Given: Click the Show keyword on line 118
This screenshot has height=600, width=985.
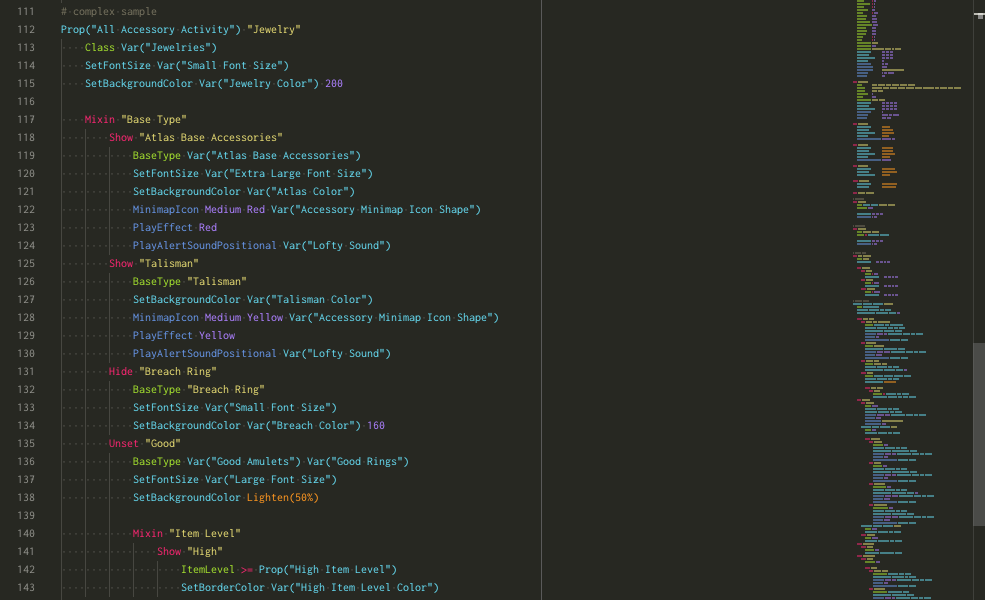Looking at the screenshot, I should click(121, 138).
